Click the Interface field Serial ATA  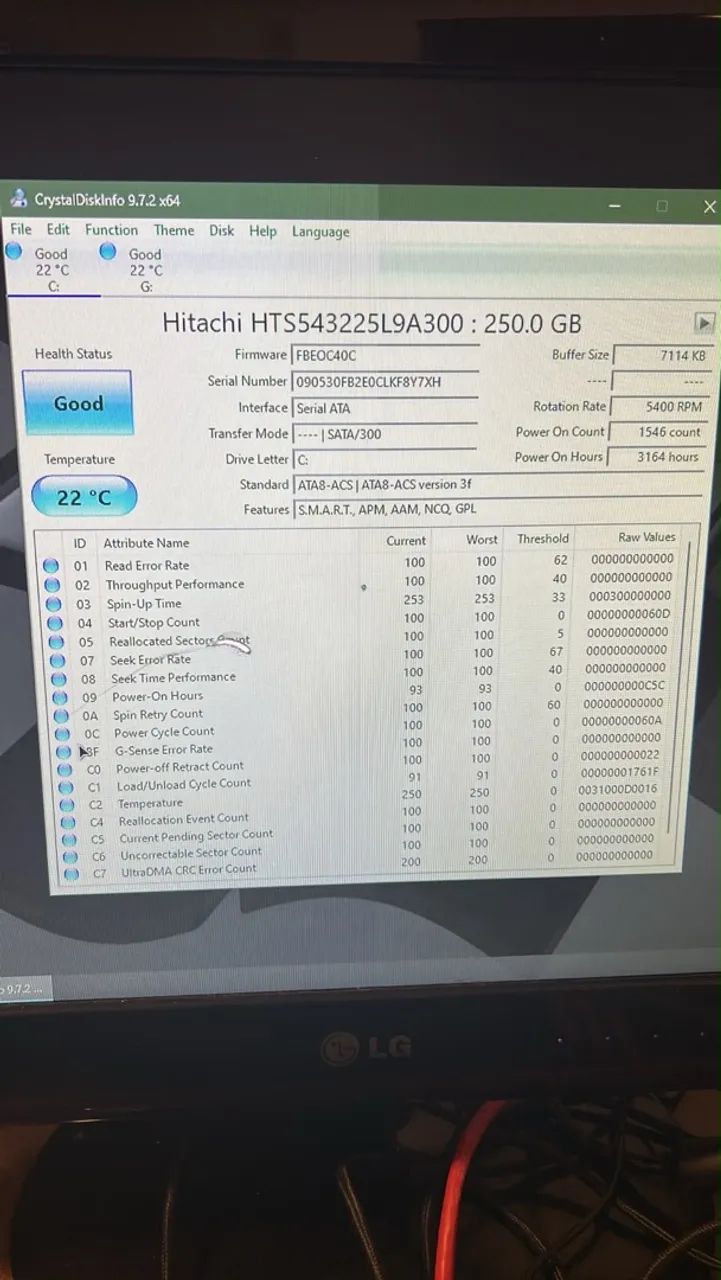[385, 408]
